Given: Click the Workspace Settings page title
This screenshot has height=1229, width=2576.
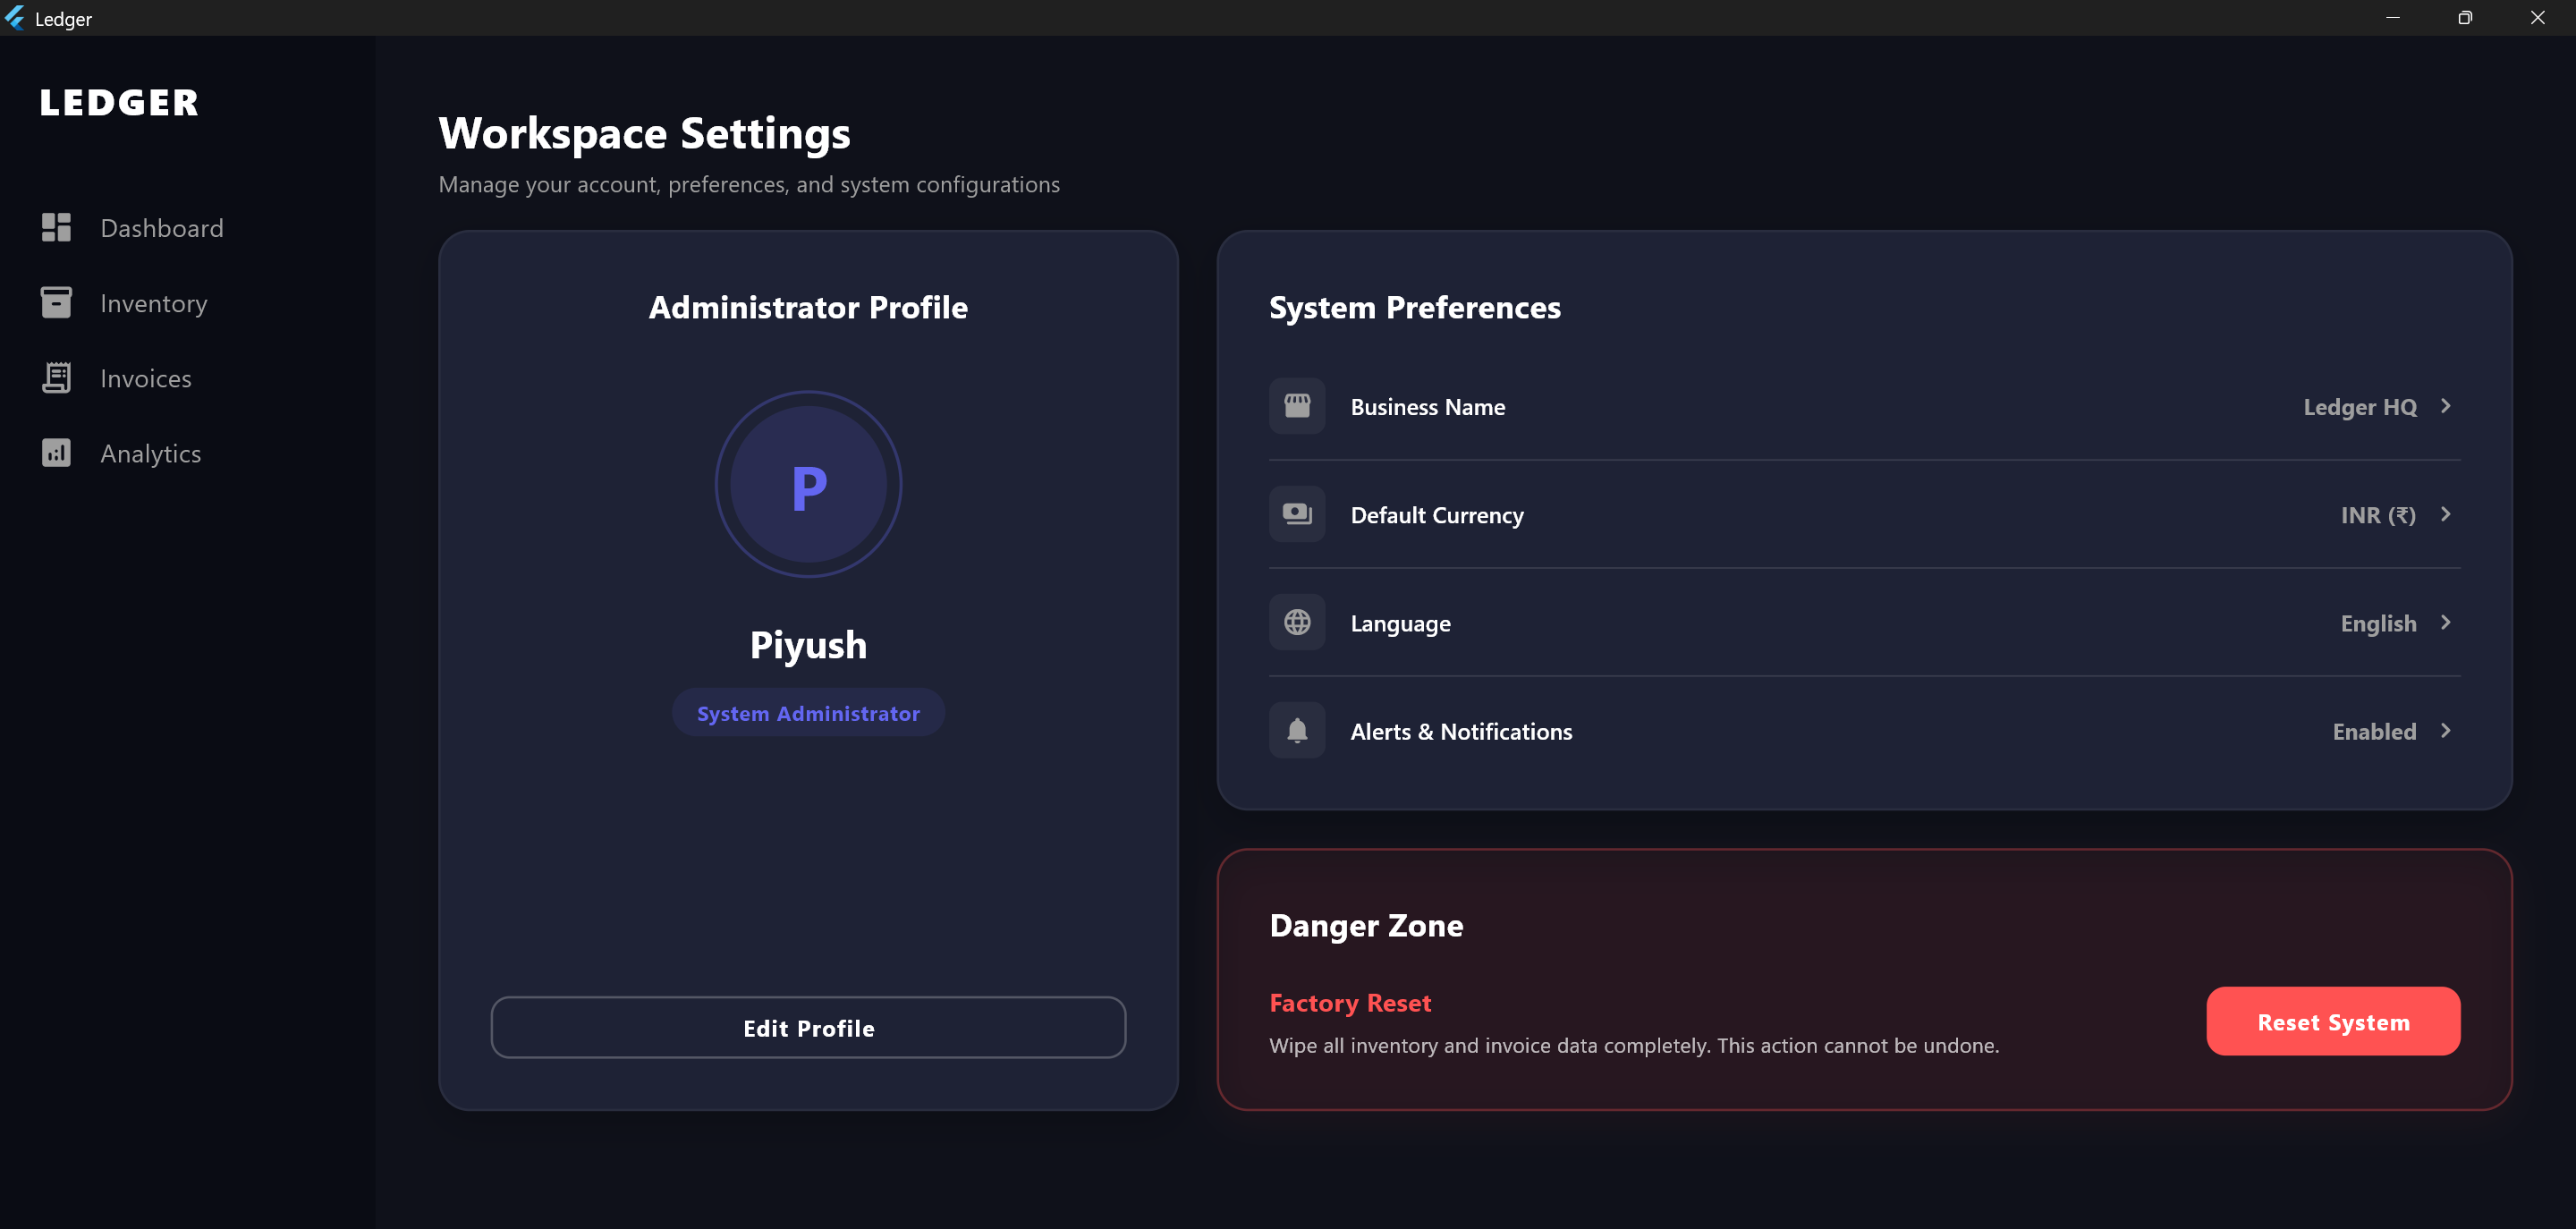Looking at the screenshot, I should pos(644,133).
